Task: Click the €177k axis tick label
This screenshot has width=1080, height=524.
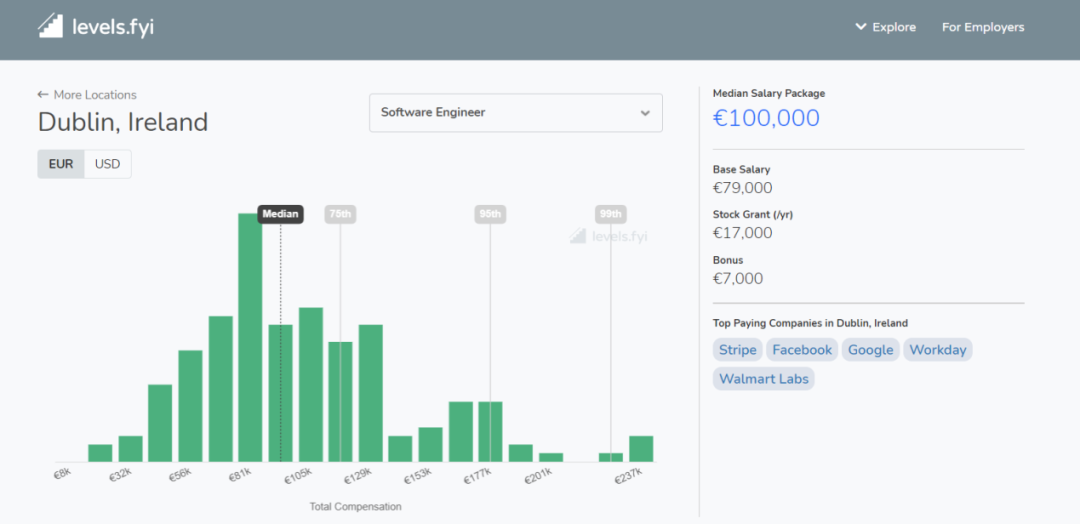Action: point(479,476)
